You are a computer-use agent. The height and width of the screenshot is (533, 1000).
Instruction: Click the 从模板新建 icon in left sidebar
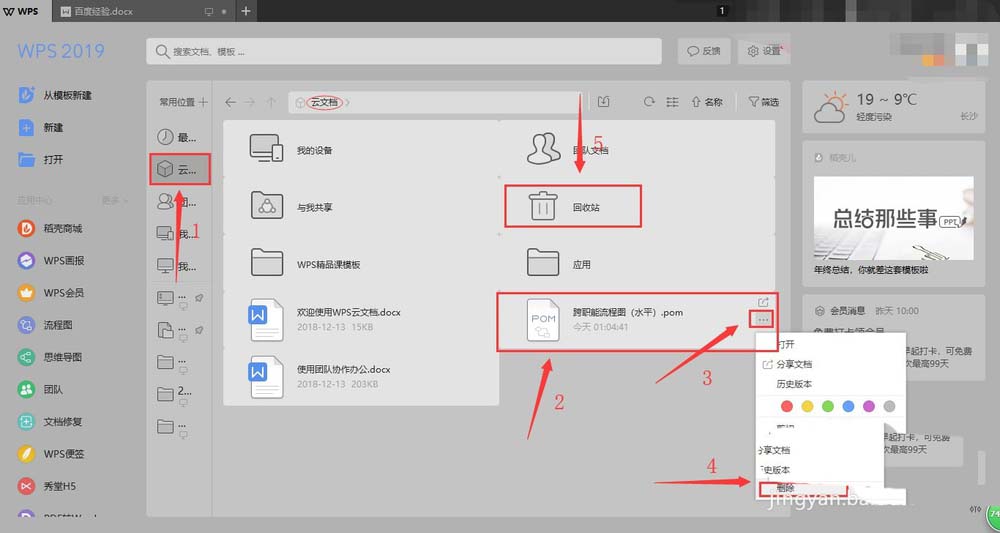point(26,95)
